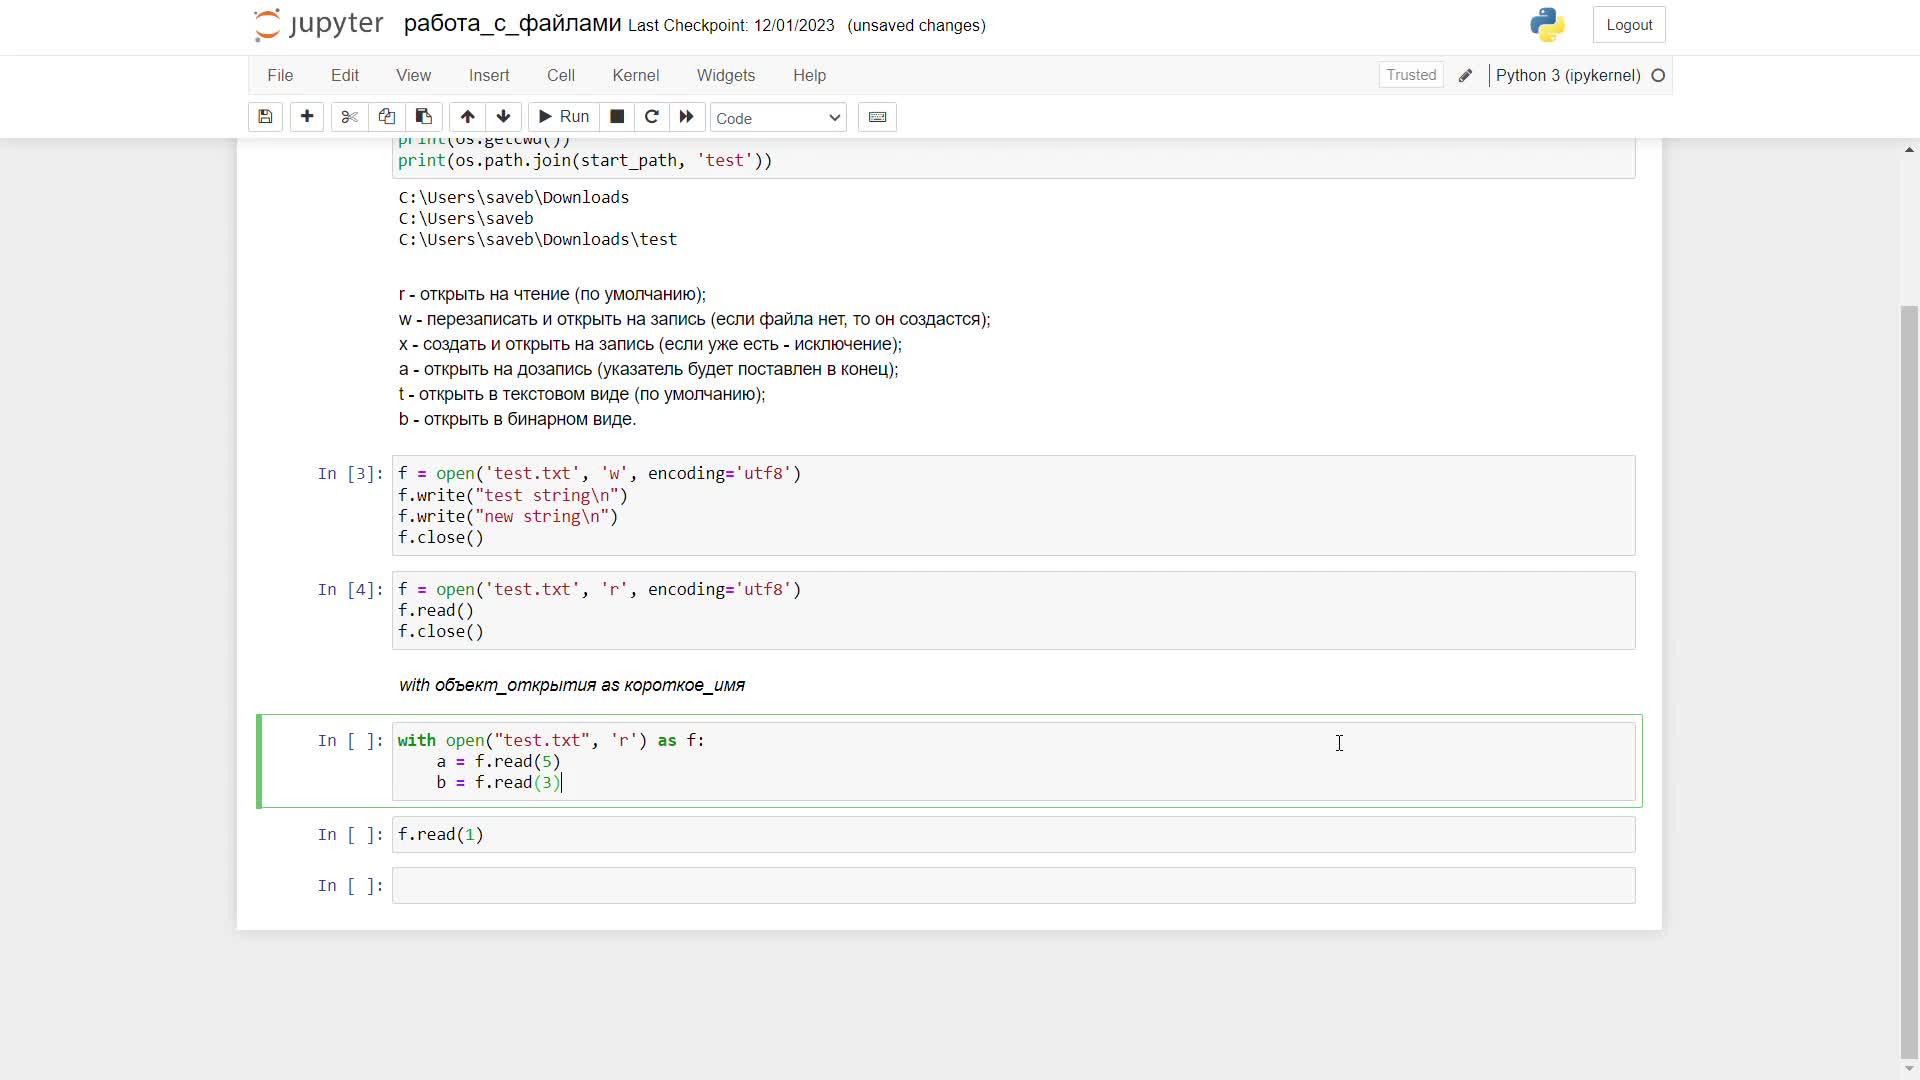Paste cells below

423,117
